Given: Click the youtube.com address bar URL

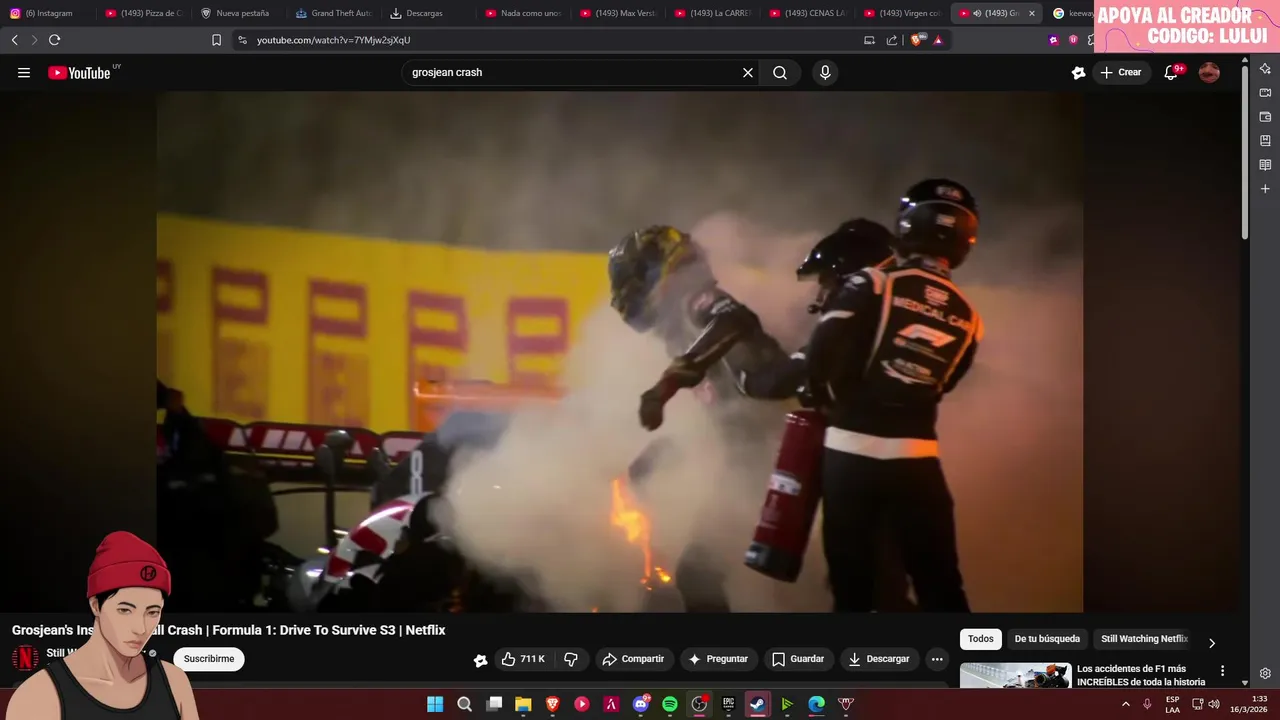Looking at the screenshot, I should [x=333, y=40].
